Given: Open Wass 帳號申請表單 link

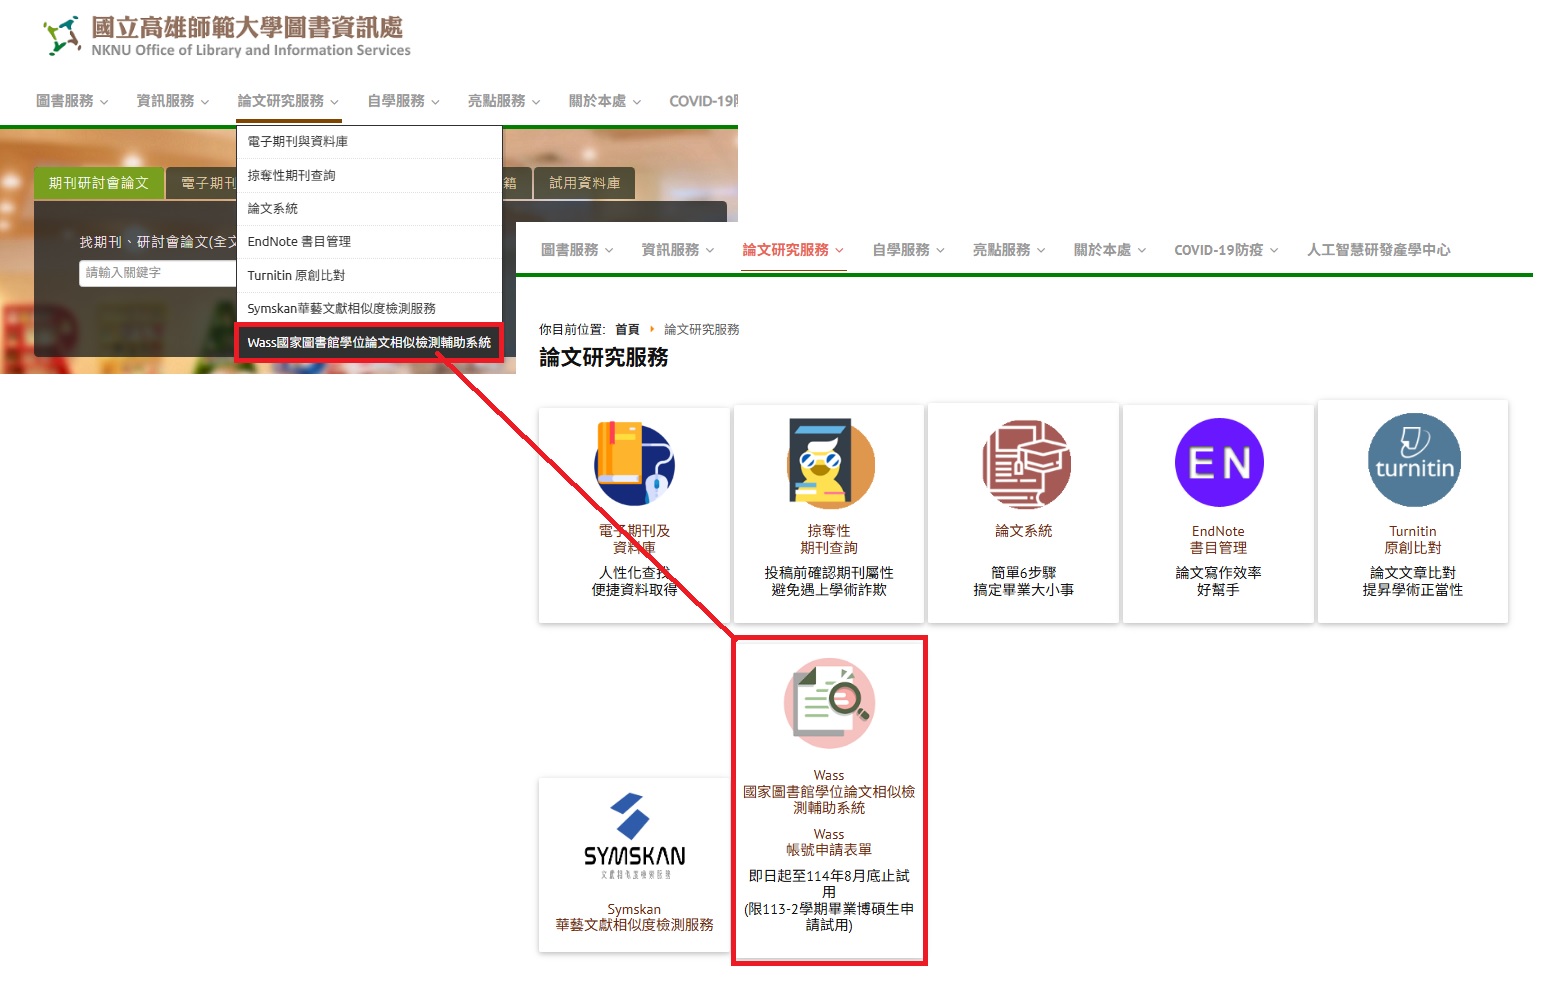Looking at the screenshot, I should tap(829, 842).
